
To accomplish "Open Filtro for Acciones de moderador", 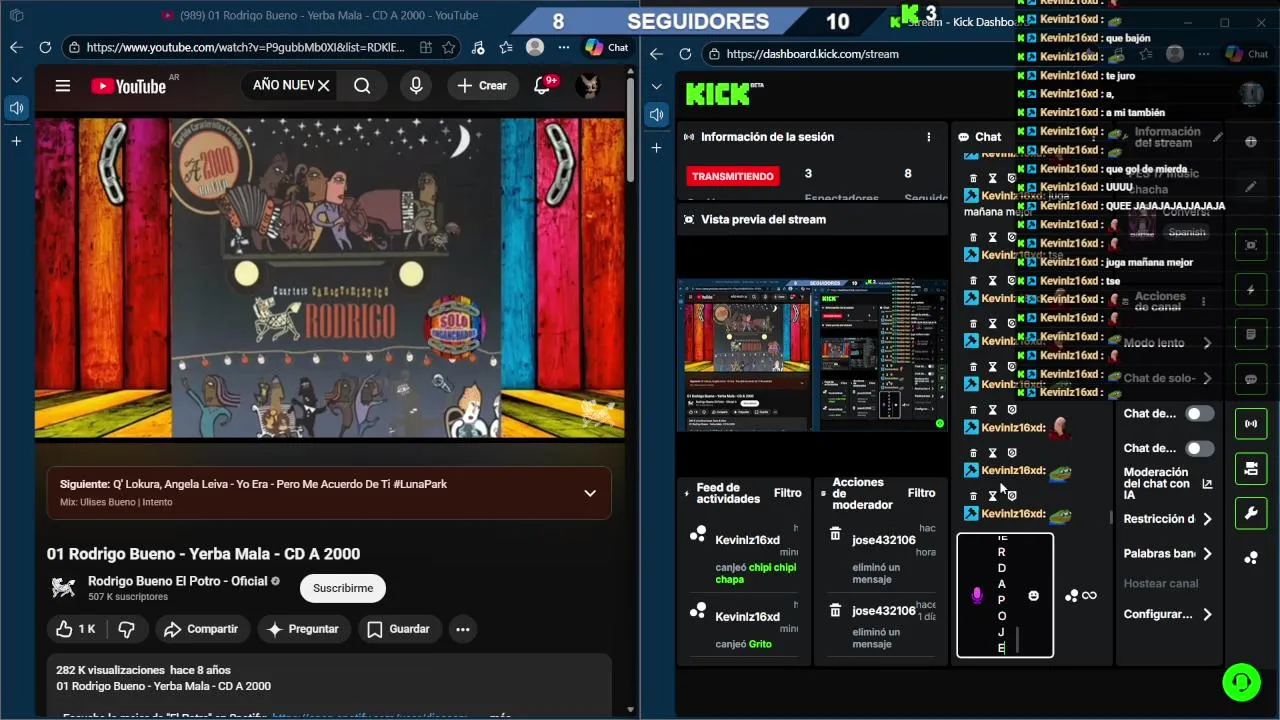I will coord(921,493).
